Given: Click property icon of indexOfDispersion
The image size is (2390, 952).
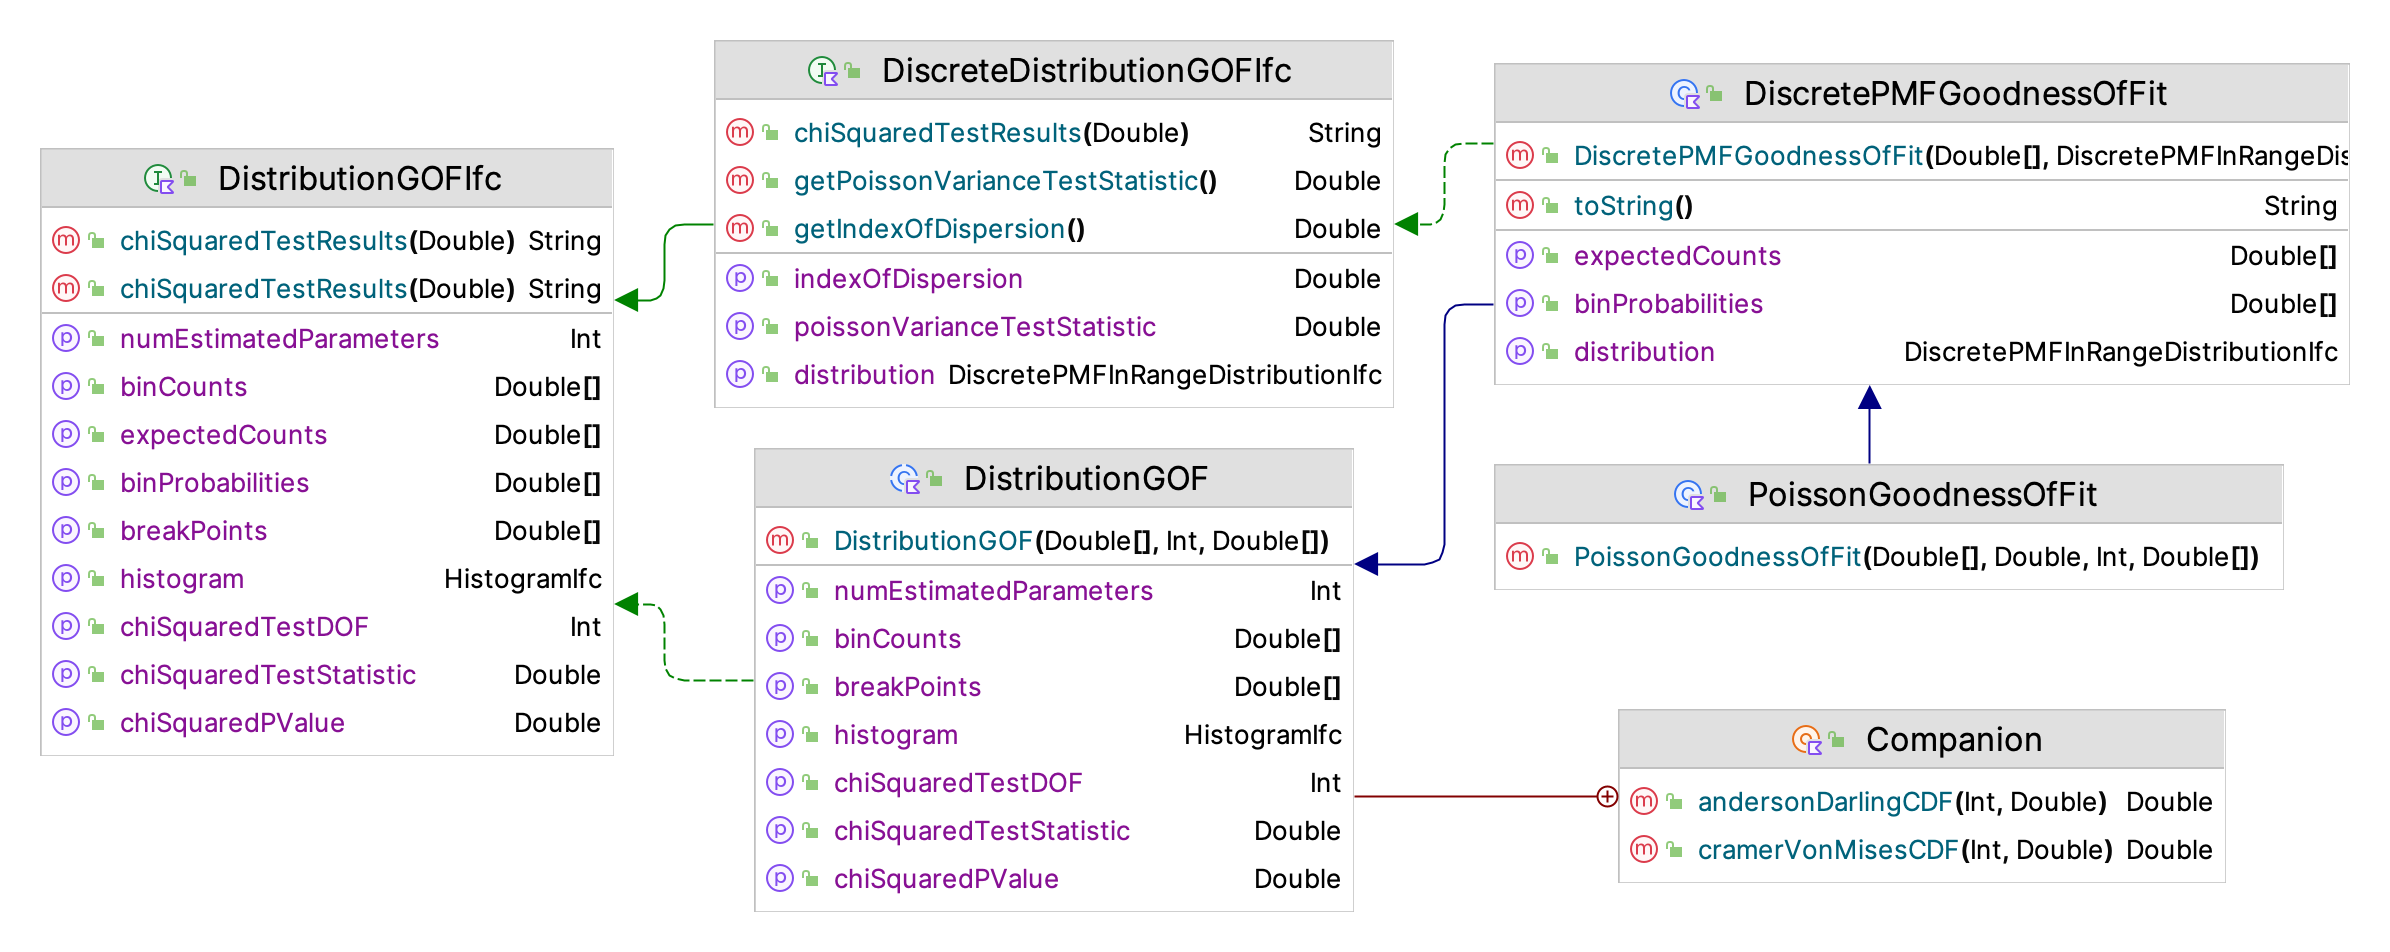Looking at the screenshot, I should click(x=740, y=278).
